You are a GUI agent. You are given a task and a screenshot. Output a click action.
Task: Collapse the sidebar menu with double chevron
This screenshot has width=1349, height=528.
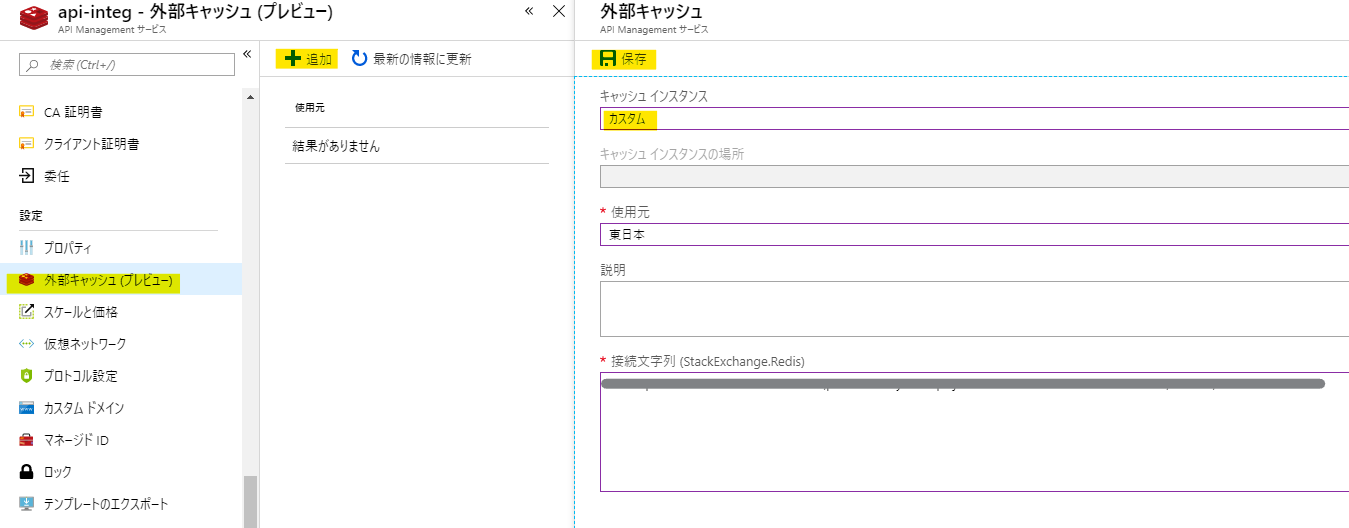point(247,54)
